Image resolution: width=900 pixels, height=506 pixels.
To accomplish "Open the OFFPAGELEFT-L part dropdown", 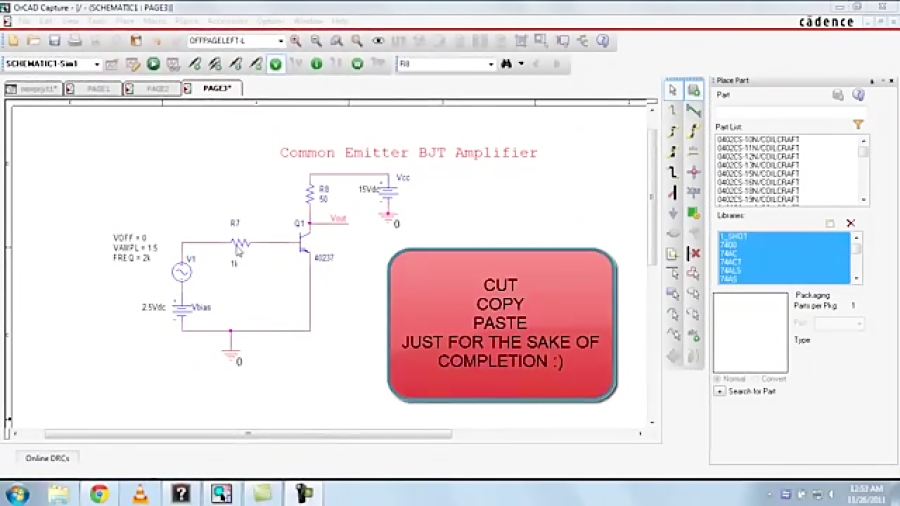I will tap(281, 41).
